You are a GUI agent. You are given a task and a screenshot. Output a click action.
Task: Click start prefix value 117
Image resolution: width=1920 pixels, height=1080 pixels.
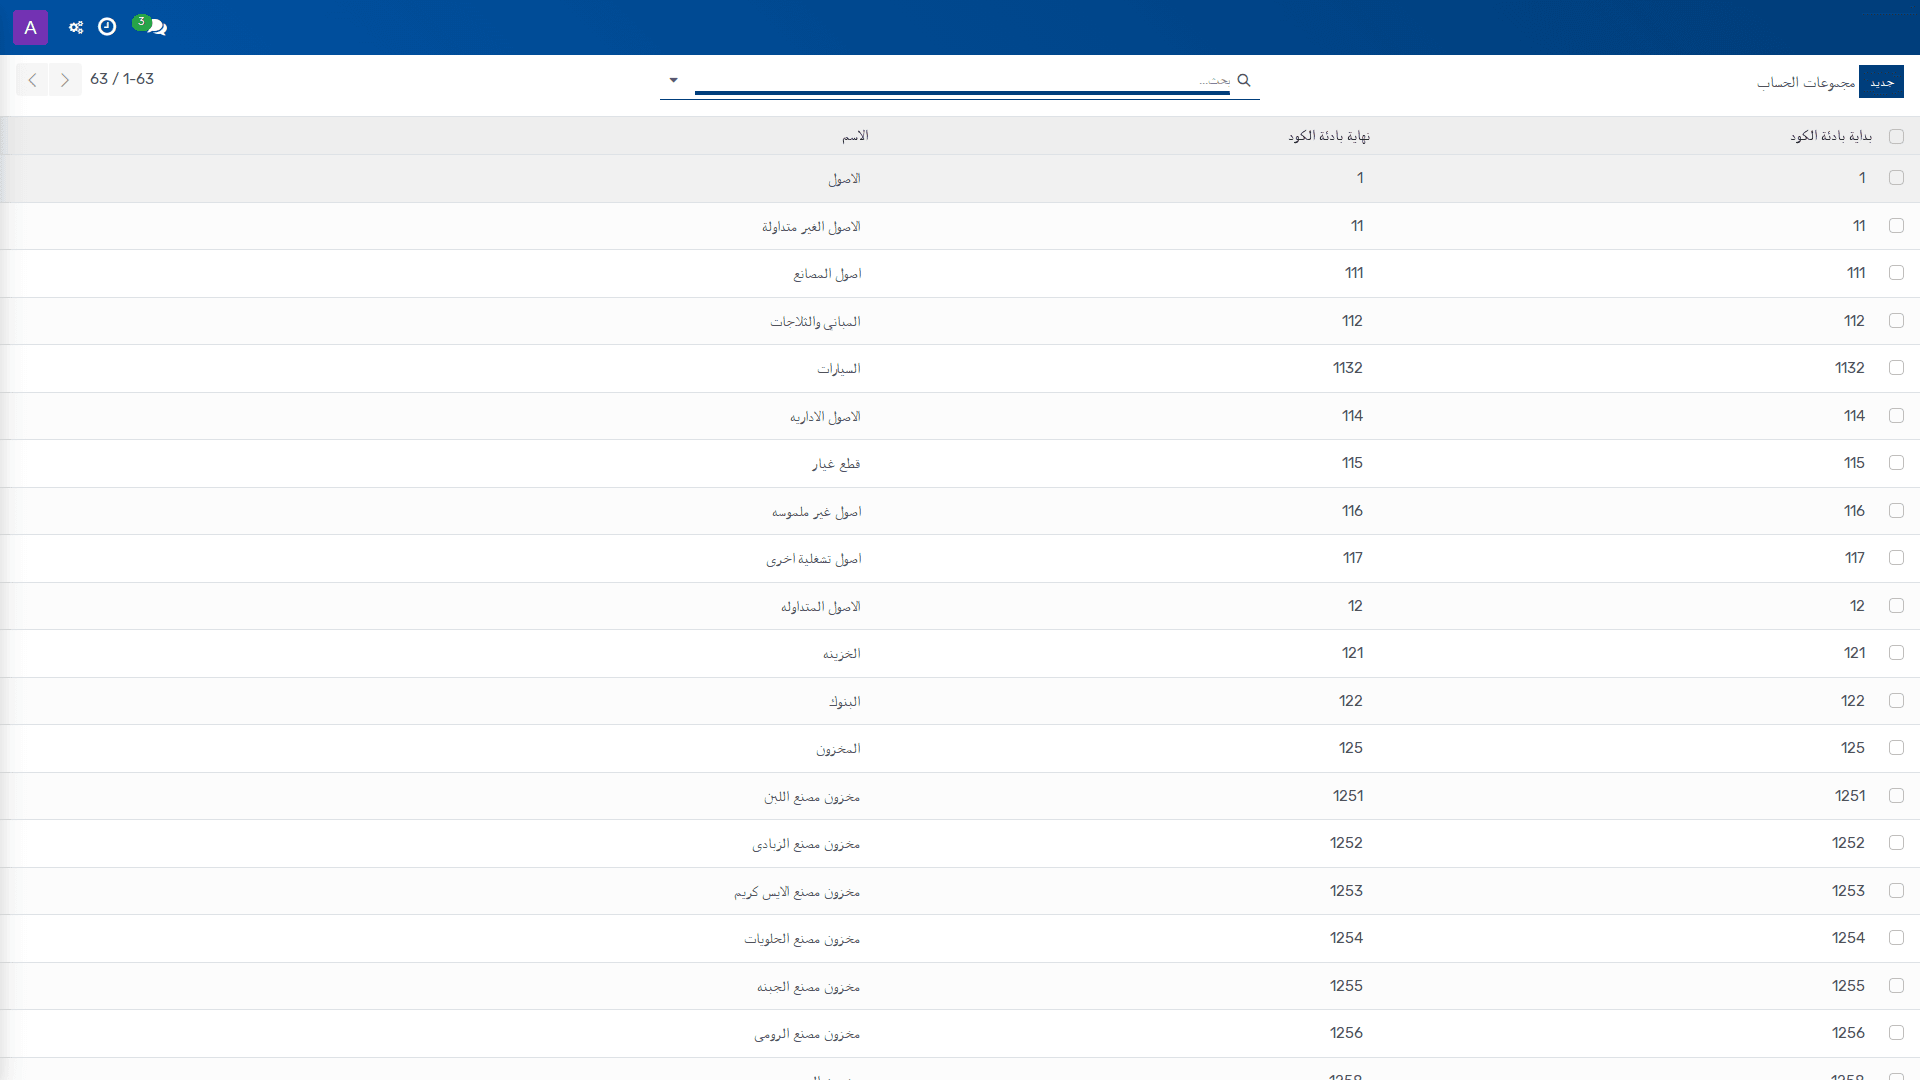(x=1855, y=558)
